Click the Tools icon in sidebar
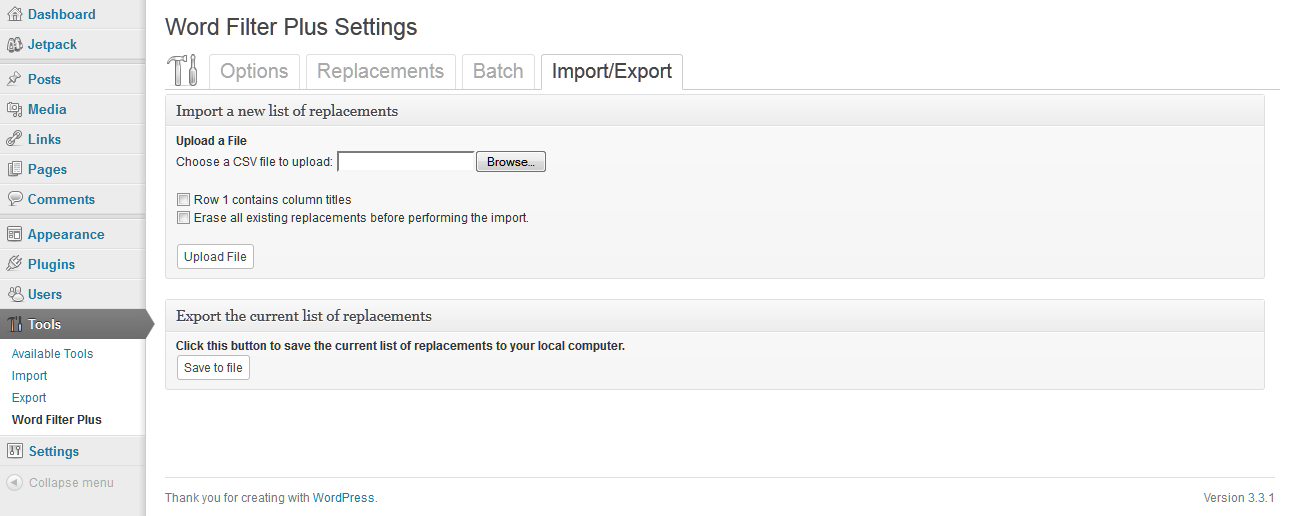Screen dimensions: 1294x516 point(14,324)
